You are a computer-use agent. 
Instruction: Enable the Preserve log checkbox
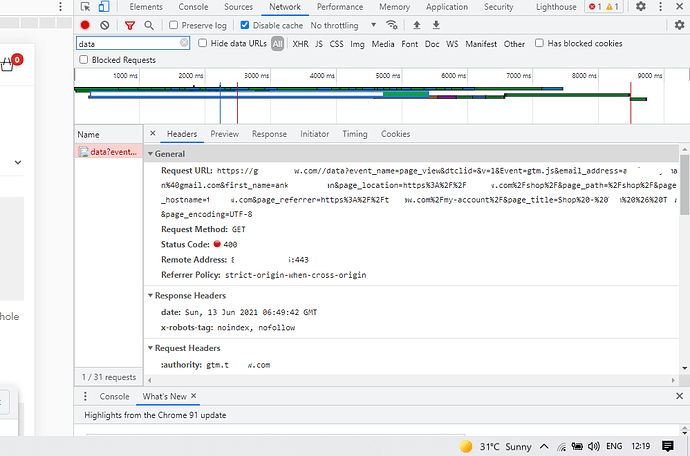pyautogui.click(x=173, y=25)
